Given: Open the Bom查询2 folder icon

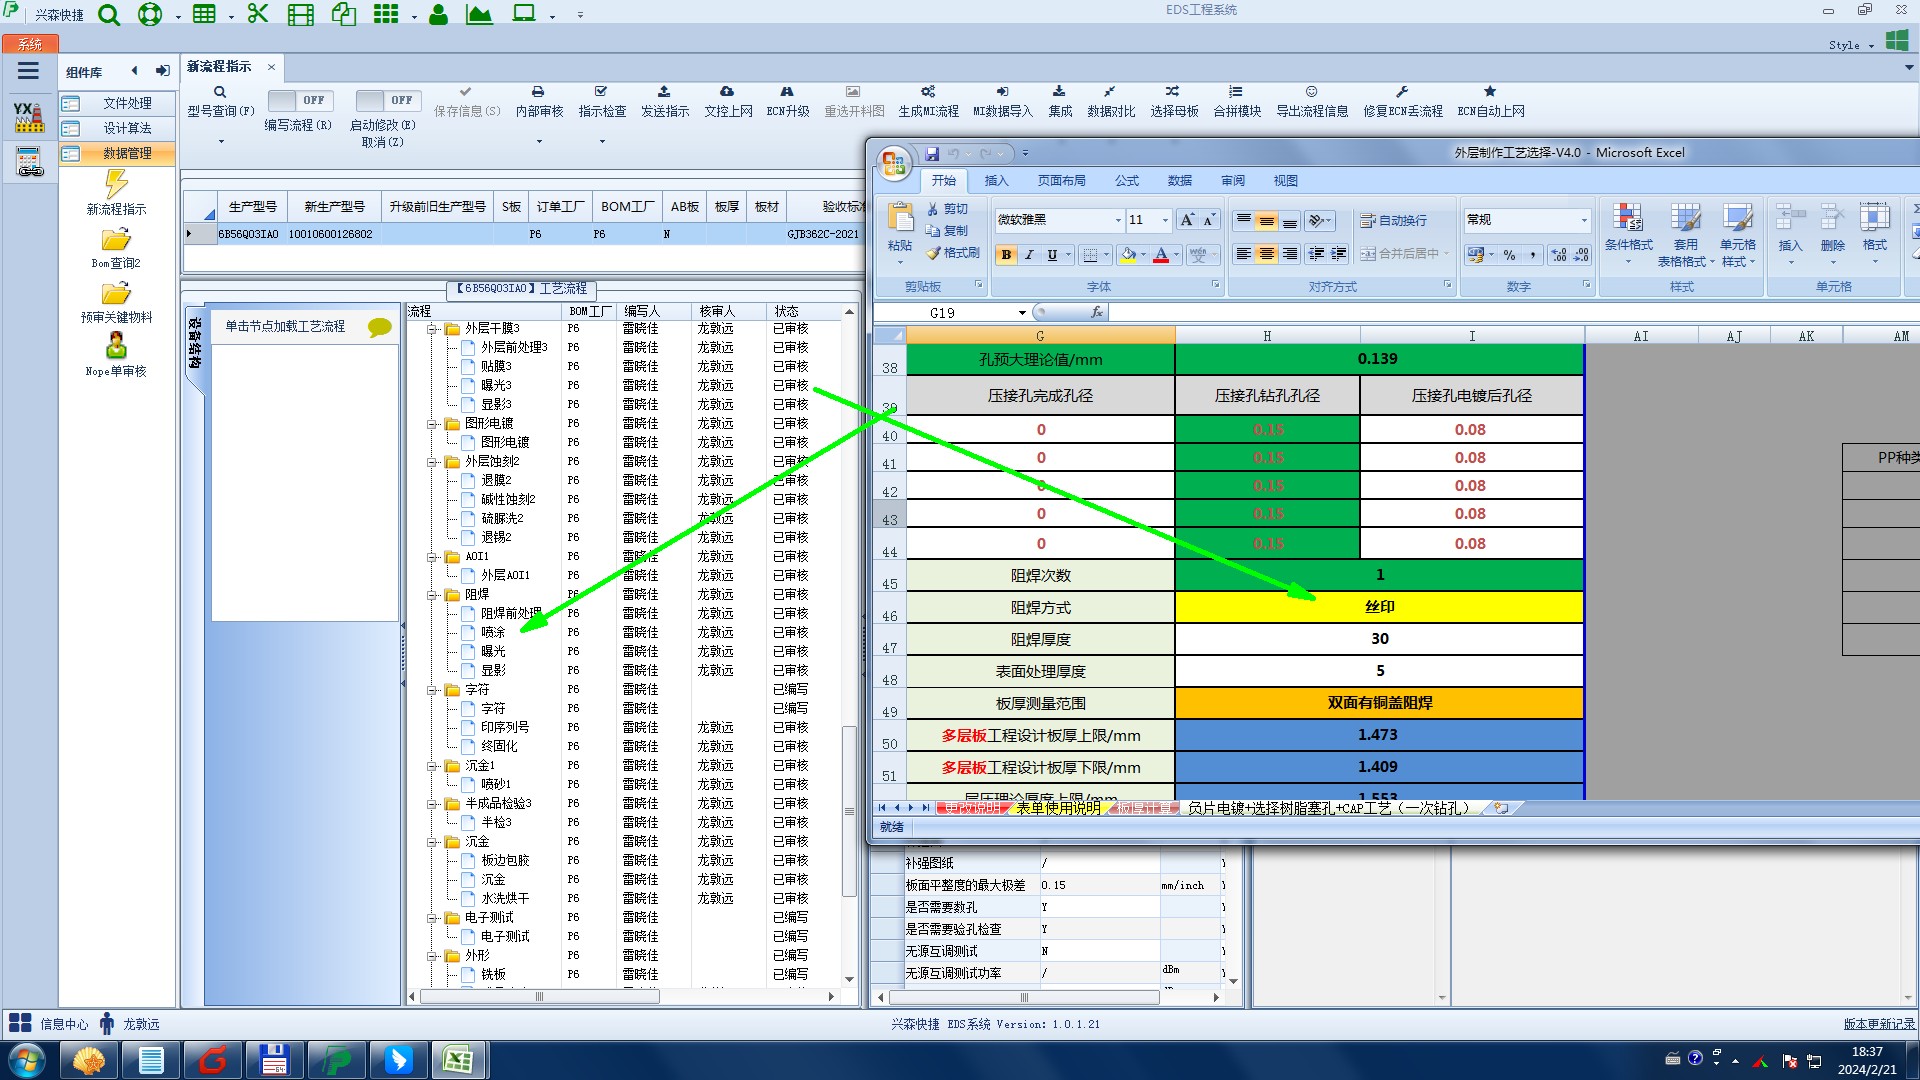Looking at the screenshot, I should click(x=116, y=240).
